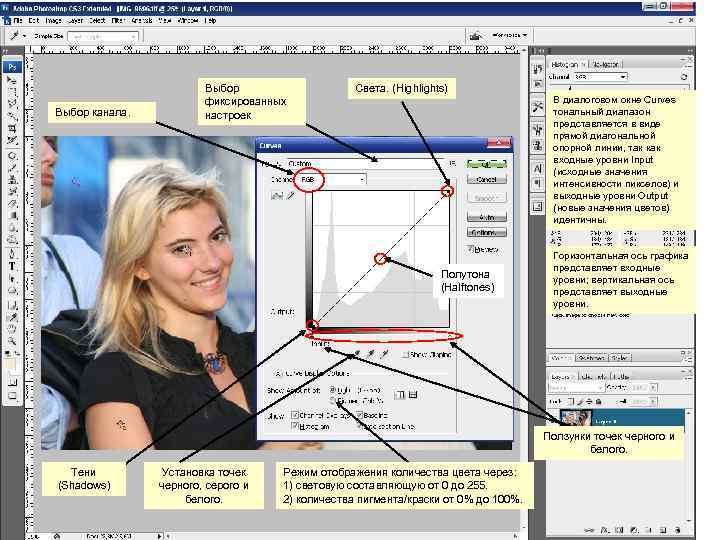Pick the white point eyedropper in Curves
Viewport: 720px width, 540px height.
[385, 354]
